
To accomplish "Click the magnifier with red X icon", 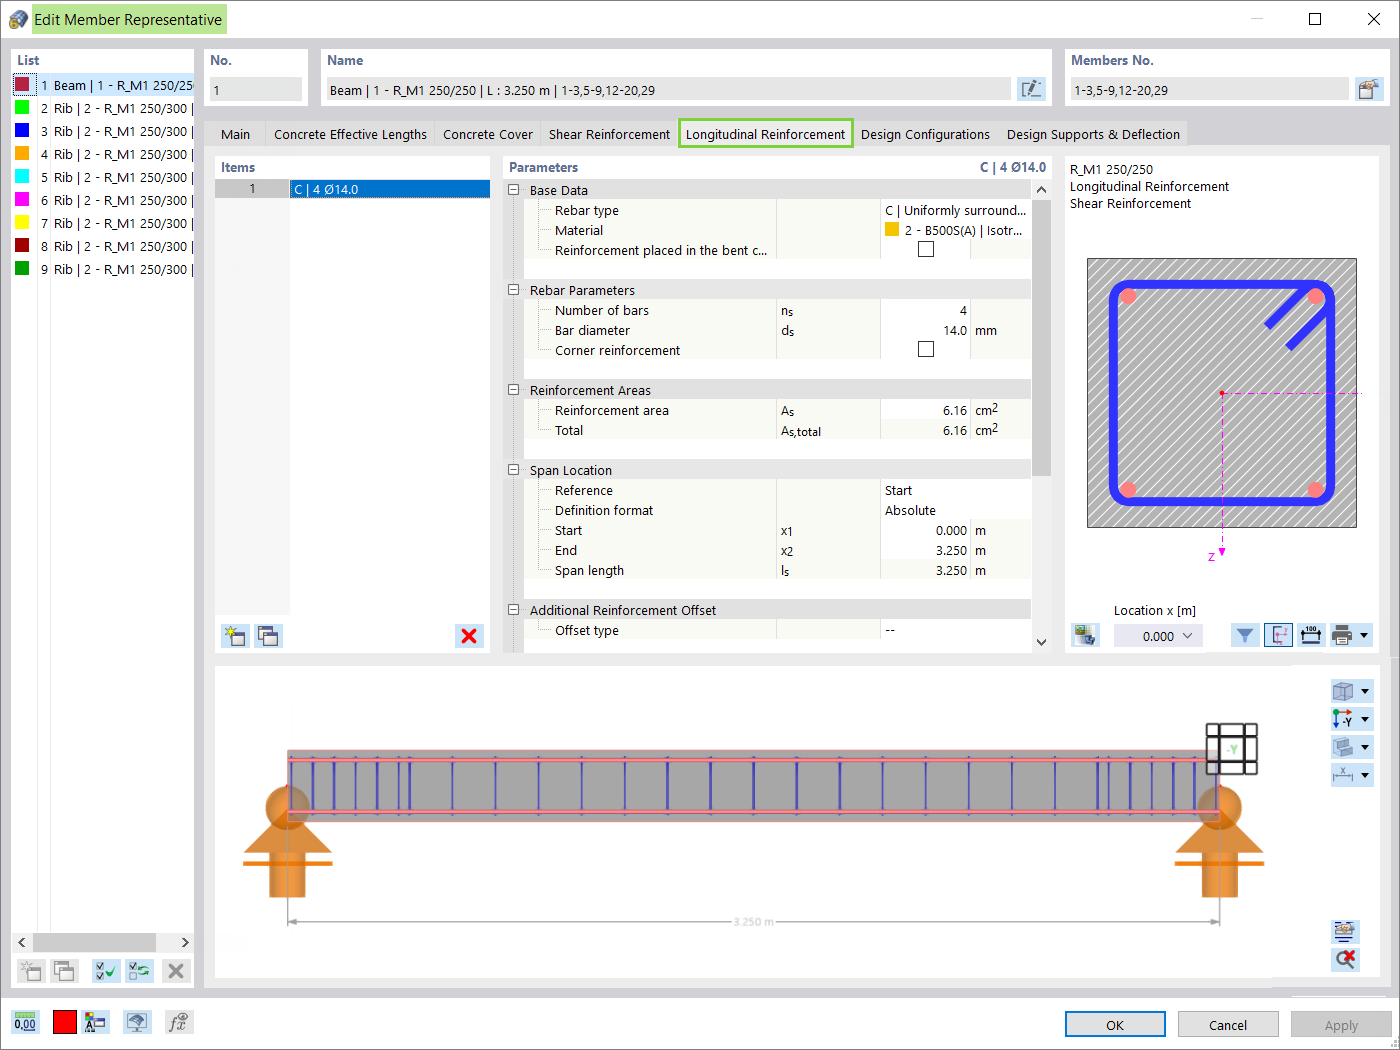I will 1346,960.
